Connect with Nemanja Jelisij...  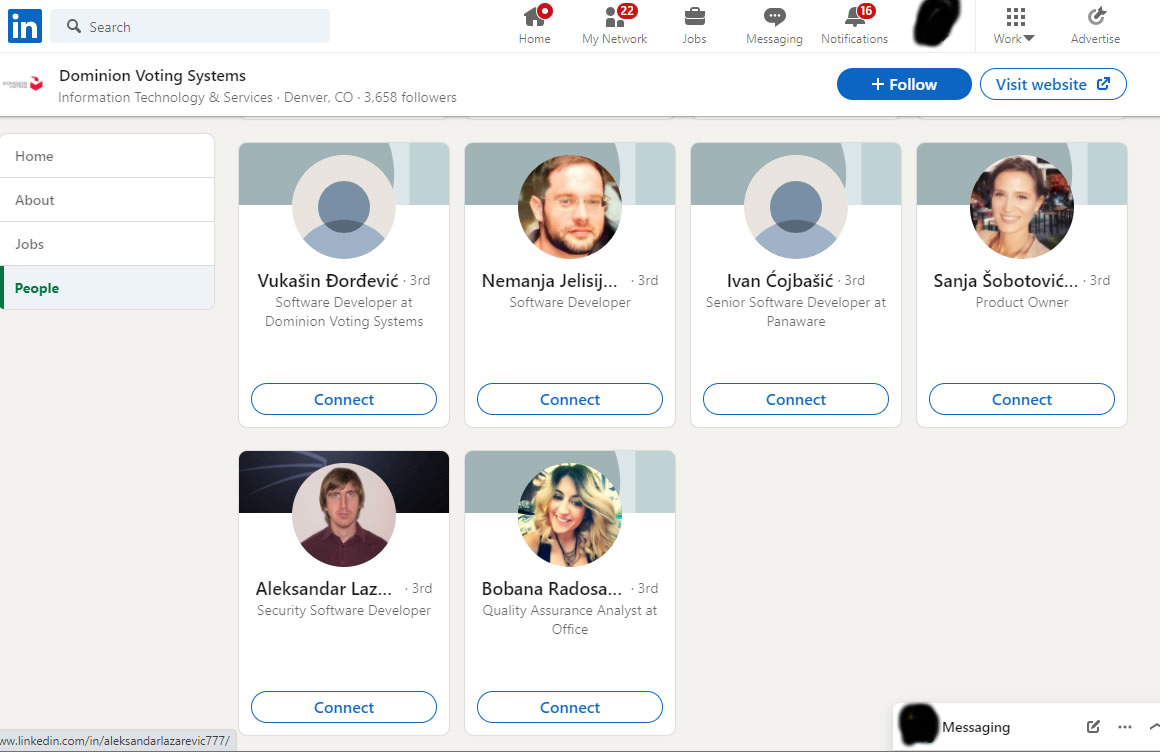570,400
